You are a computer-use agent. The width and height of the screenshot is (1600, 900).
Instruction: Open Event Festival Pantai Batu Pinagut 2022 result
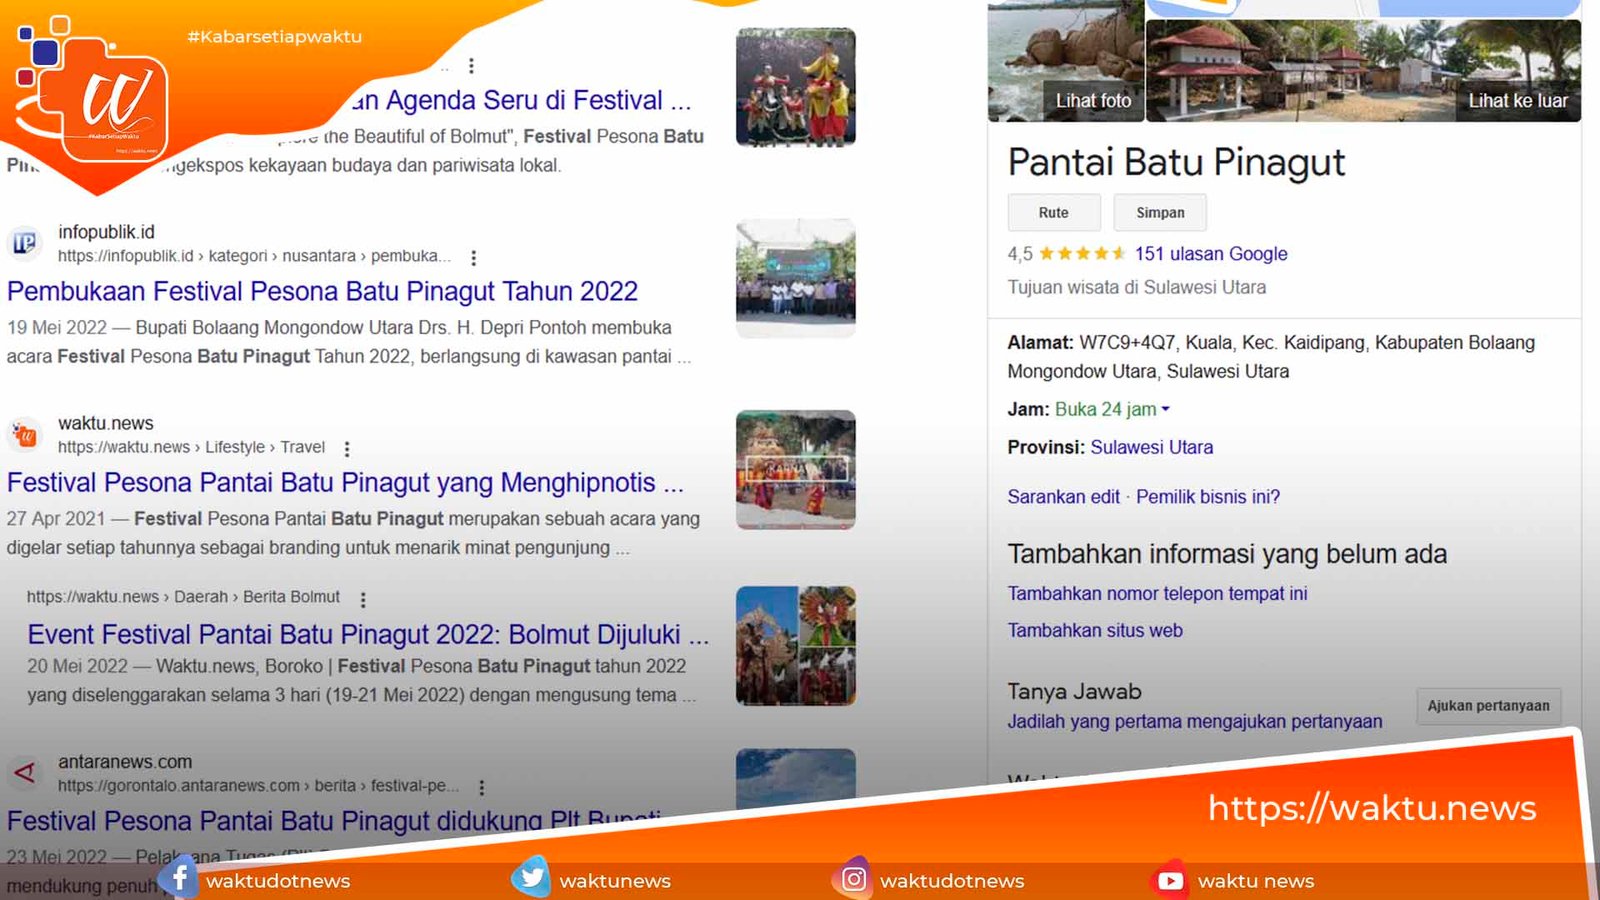coord(368,634)
